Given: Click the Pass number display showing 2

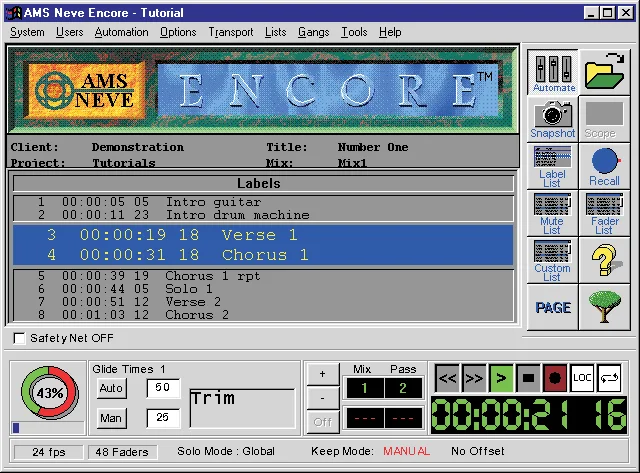Looking at the screenshot, I should pyautogui.click(x=403, y=388).
